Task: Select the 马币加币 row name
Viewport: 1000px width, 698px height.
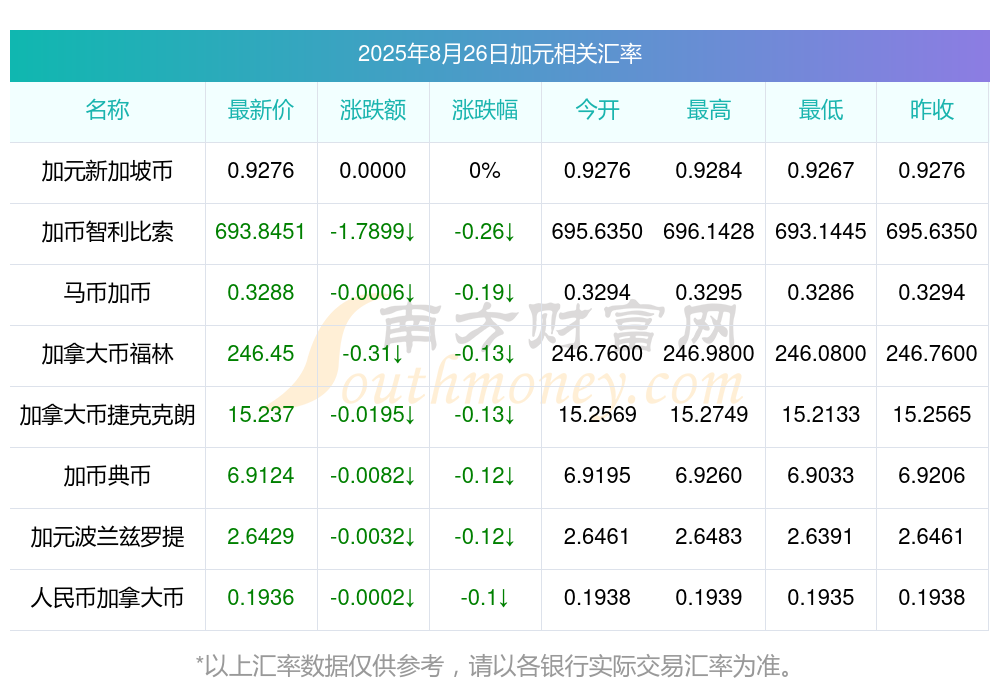Action: coord(107,293)
